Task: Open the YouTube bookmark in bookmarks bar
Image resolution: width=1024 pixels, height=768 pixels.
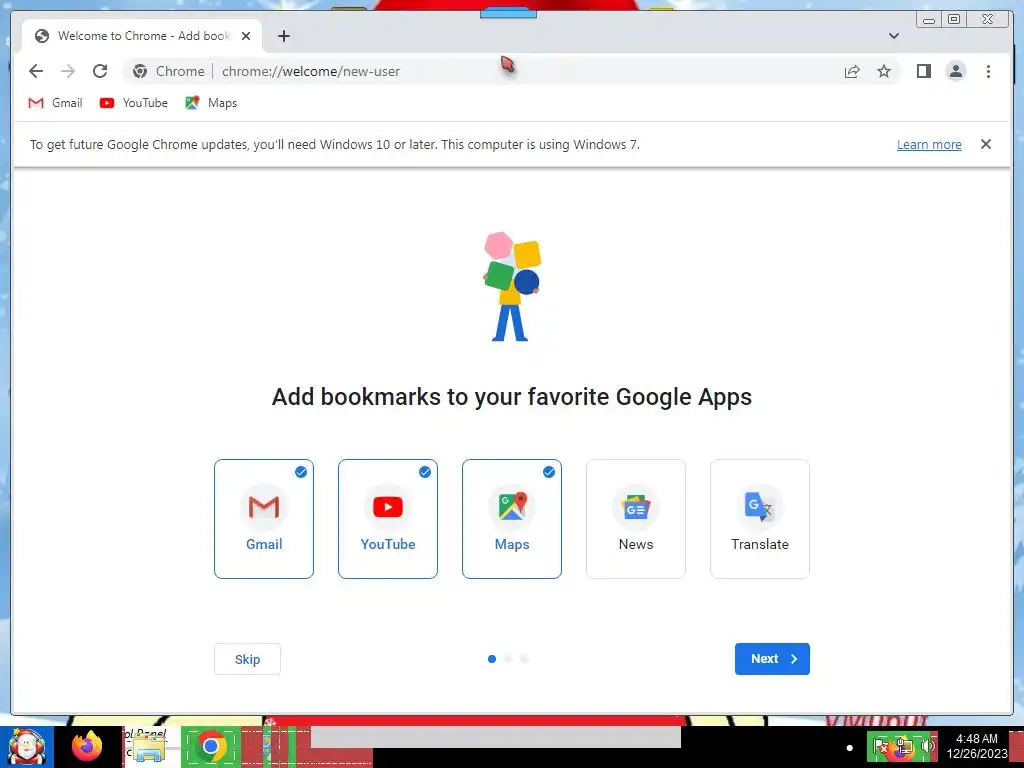Action: (x=134, y=103)
